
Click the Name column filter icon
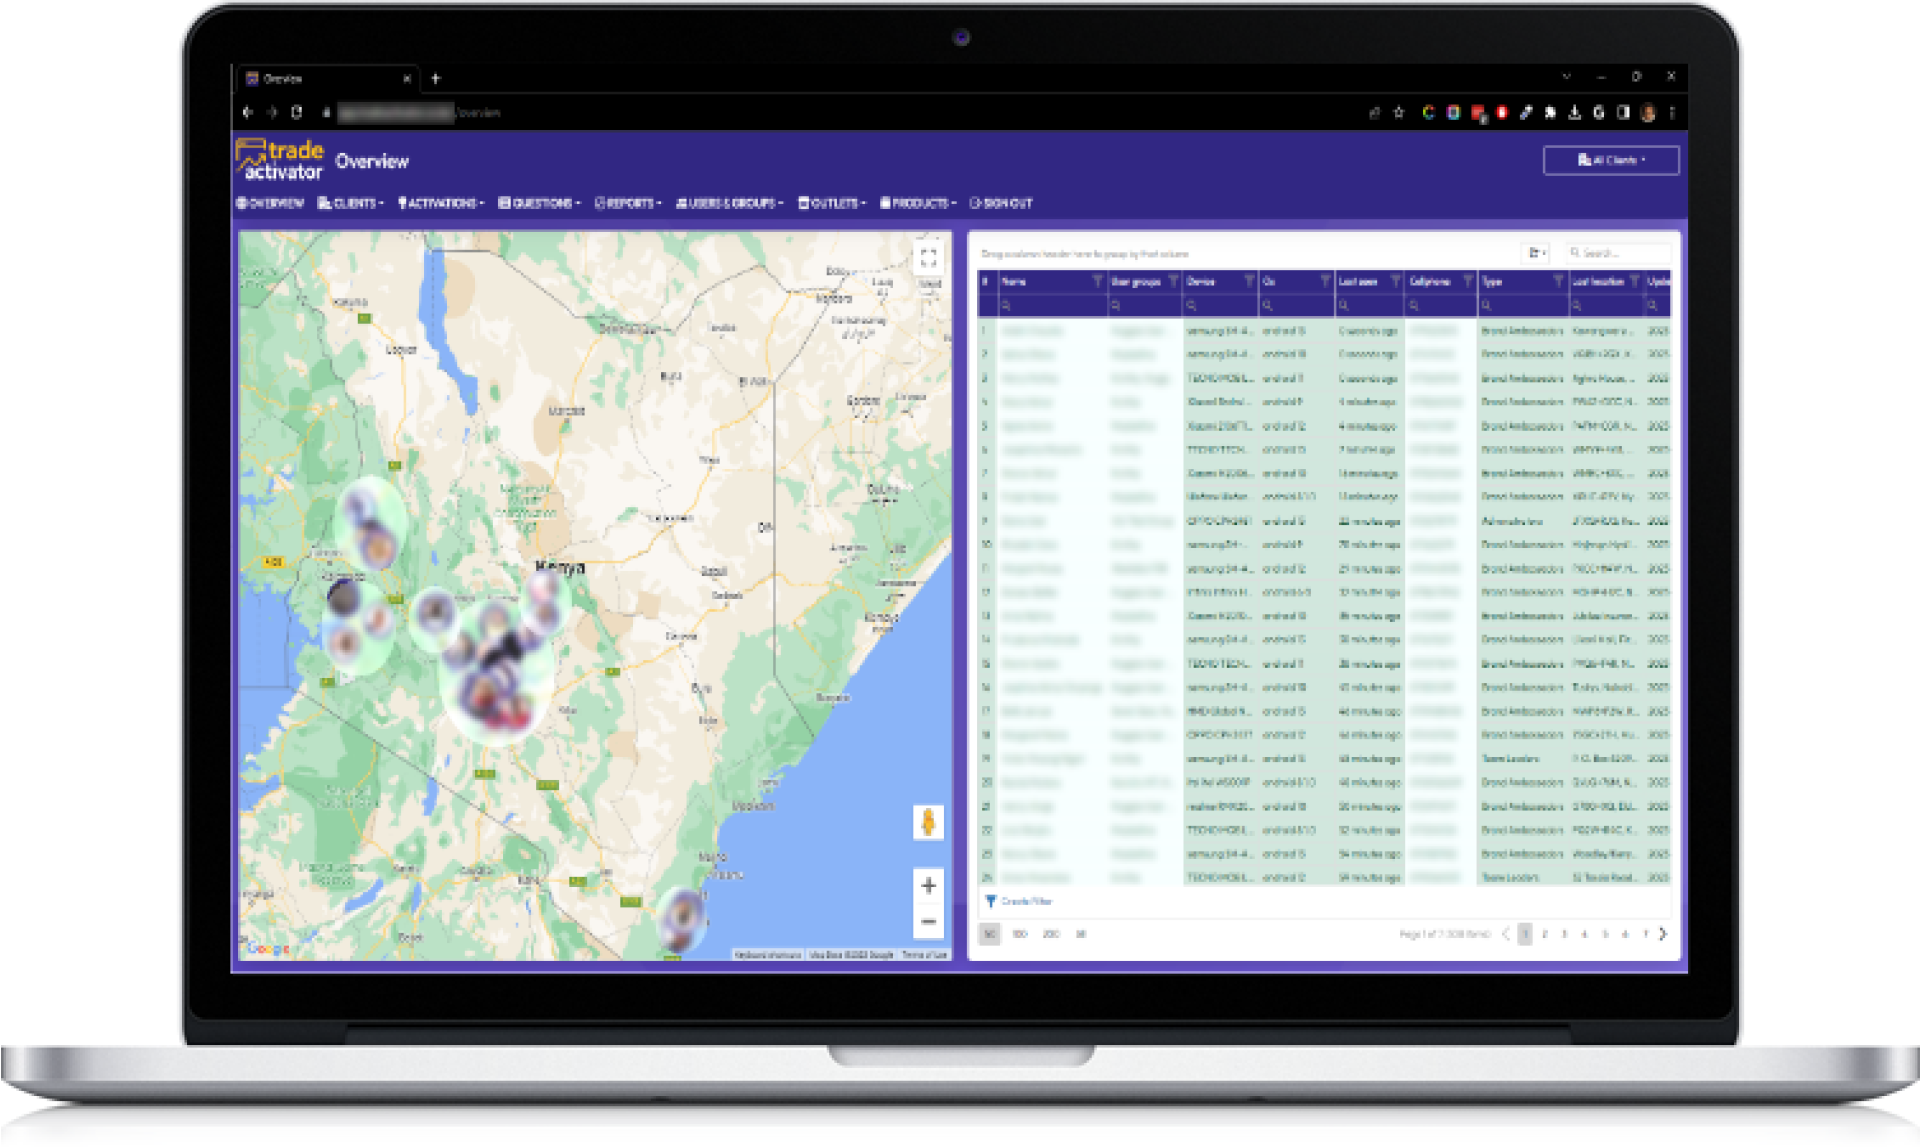(x=1097, y=282)
